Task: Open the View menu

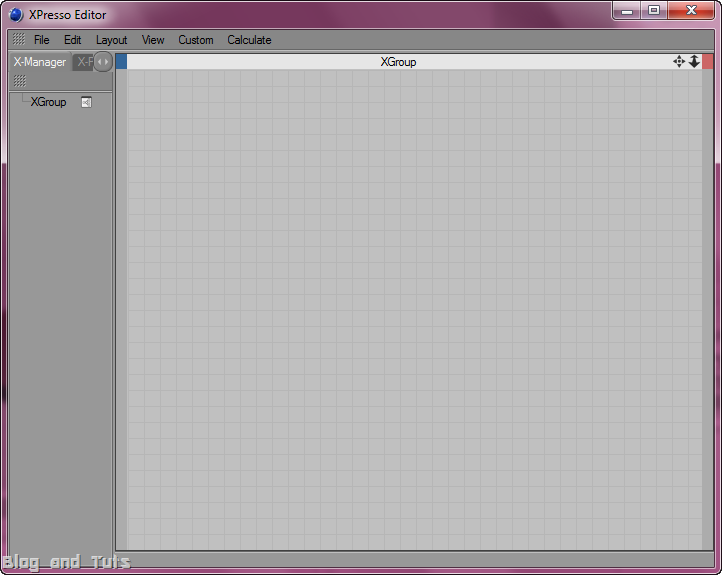Action: click(x=153, y=40)
